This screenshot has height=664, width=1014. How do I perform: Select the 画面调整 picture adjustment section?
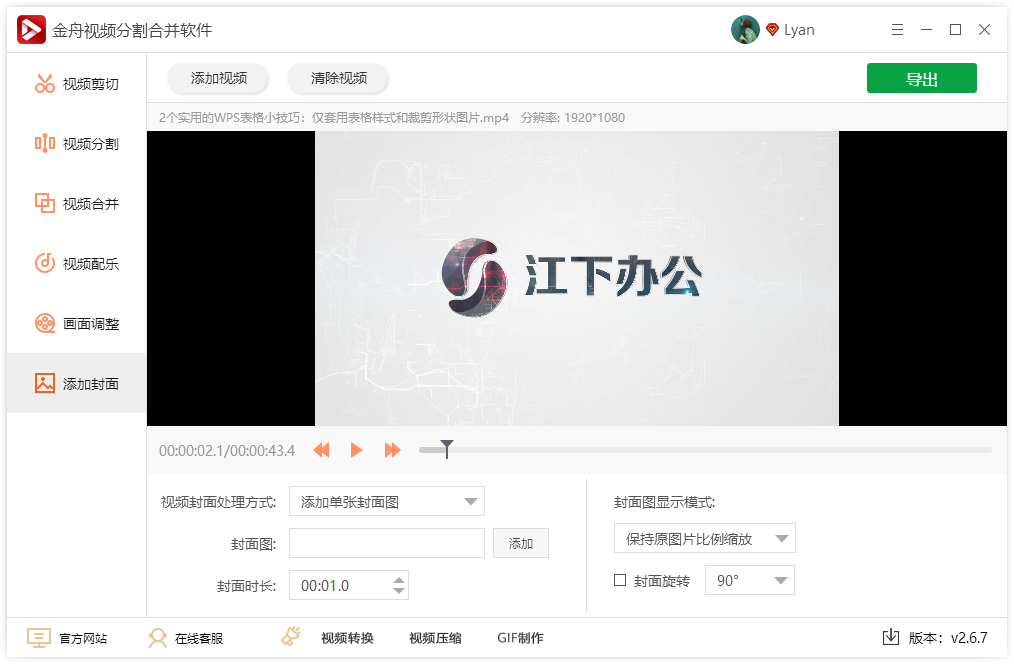76,324
